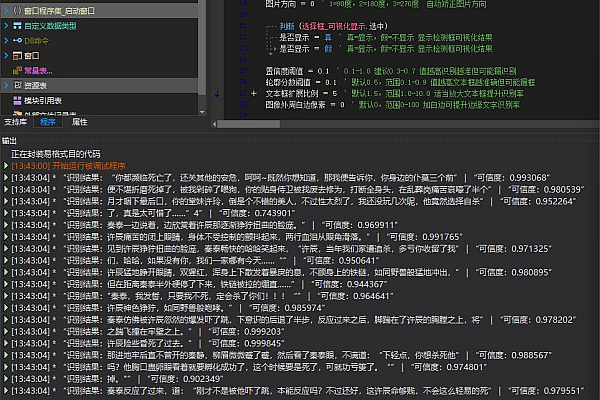This screenshot has height=400, width=600.
Task: Expand output row with 可信度 0.999845
Action: click(x=6, y=343)
